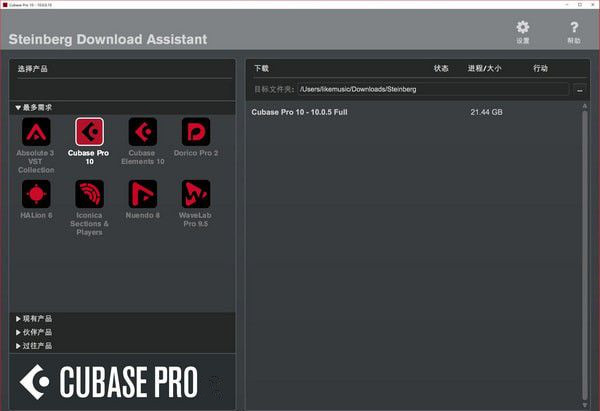The image size is (600, 411).
Task: Select the Cubase Pro 10 product icon
Action: point(89,132)
